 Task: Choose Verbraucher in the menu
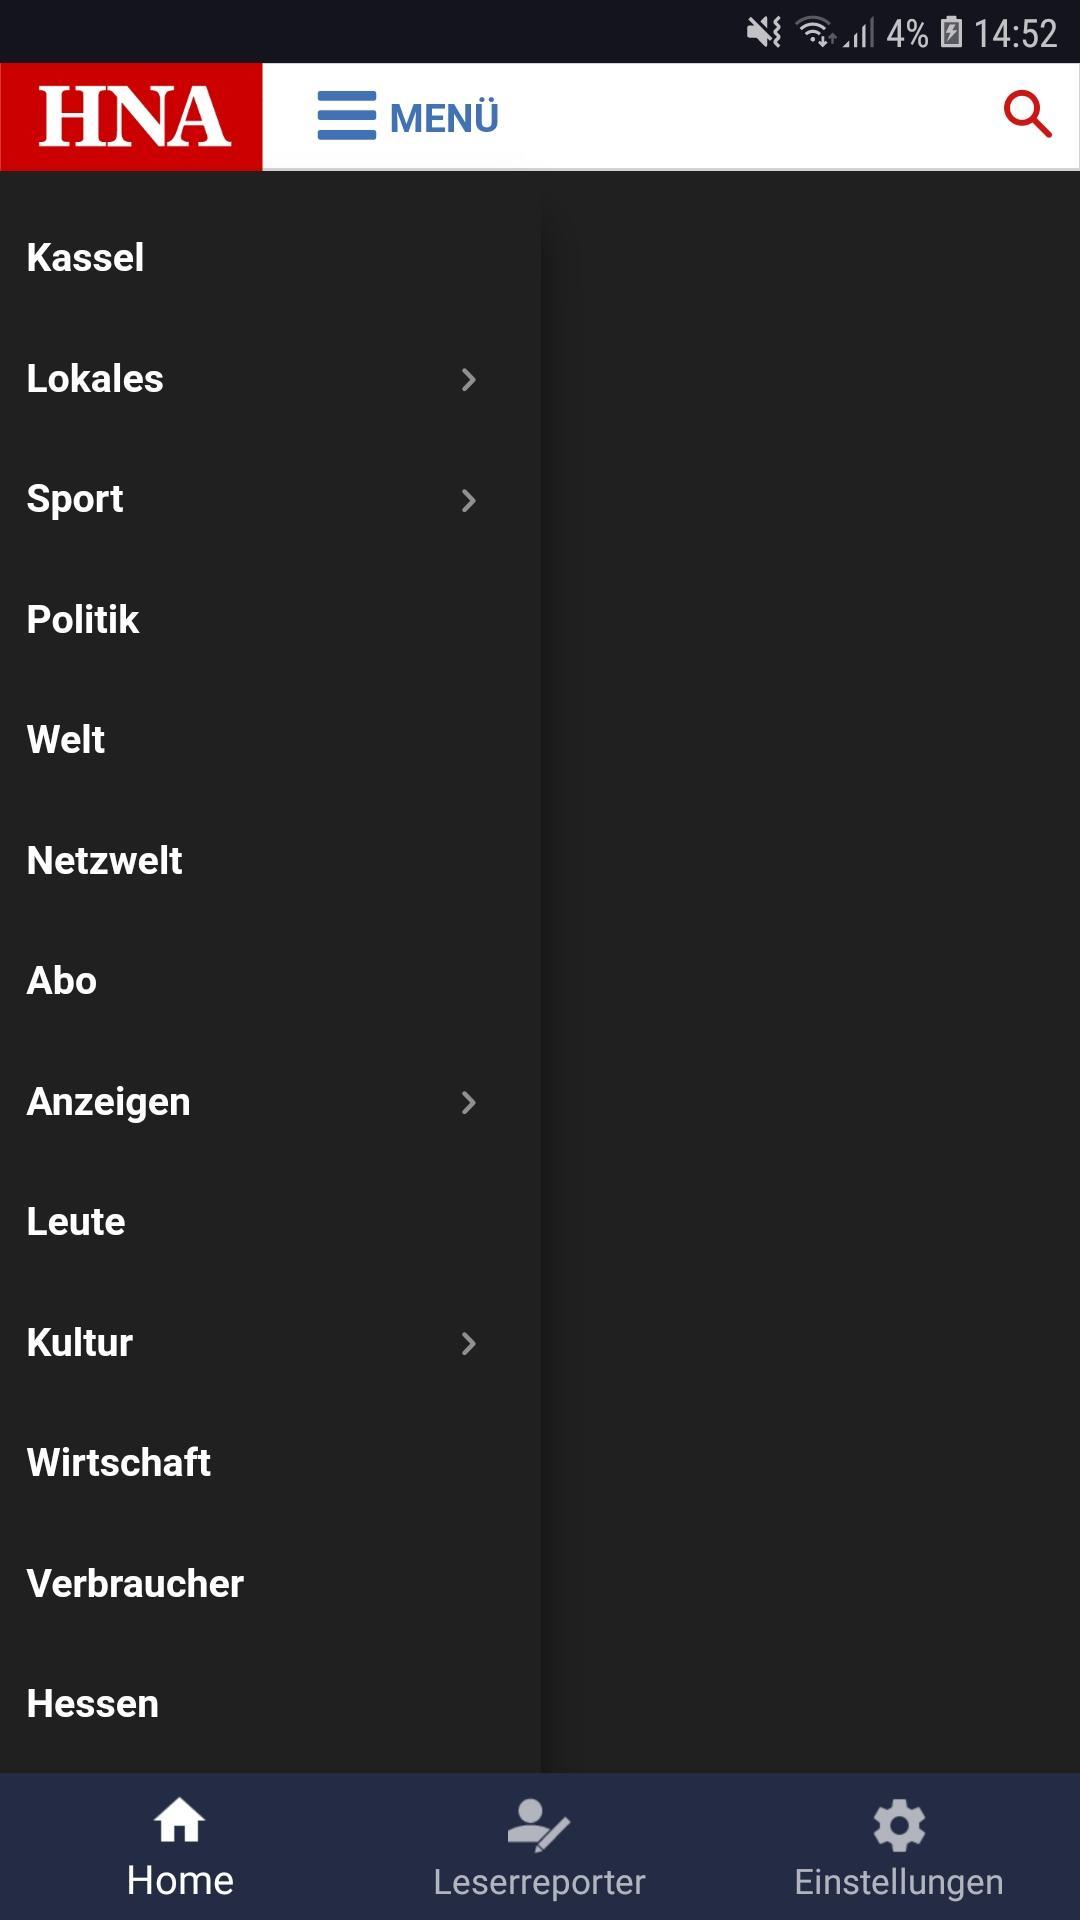click(135, 1584)
